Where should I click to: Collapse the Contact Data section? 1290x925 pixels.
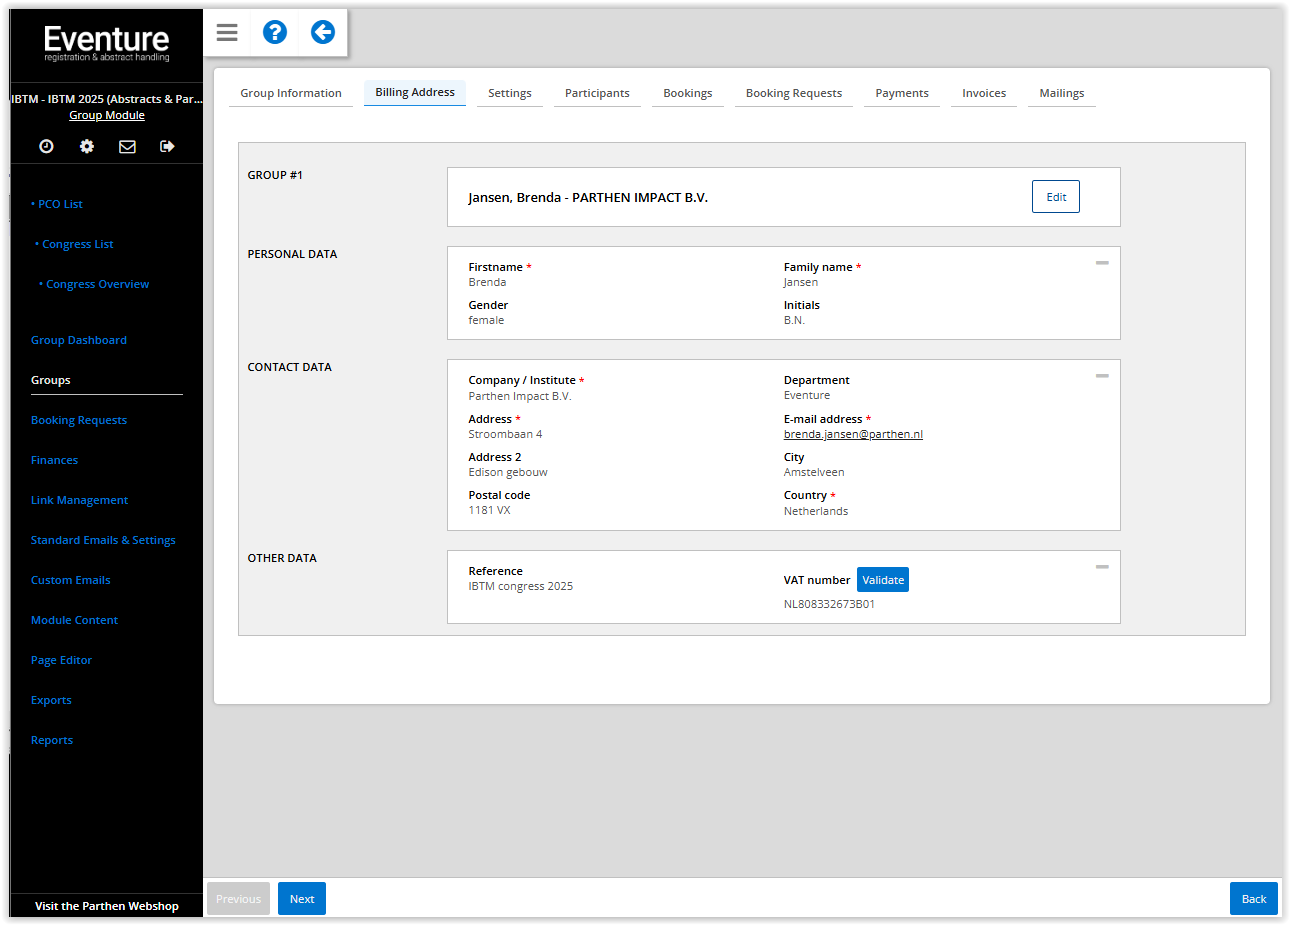[1102, 376]
